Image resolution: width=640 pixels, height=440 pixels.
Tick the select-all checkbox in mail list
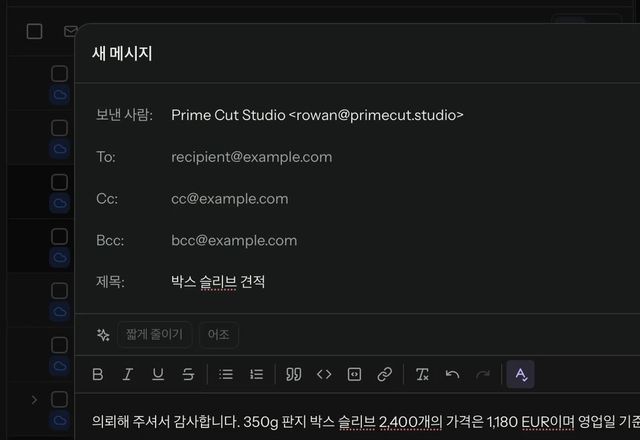[34, 31]
